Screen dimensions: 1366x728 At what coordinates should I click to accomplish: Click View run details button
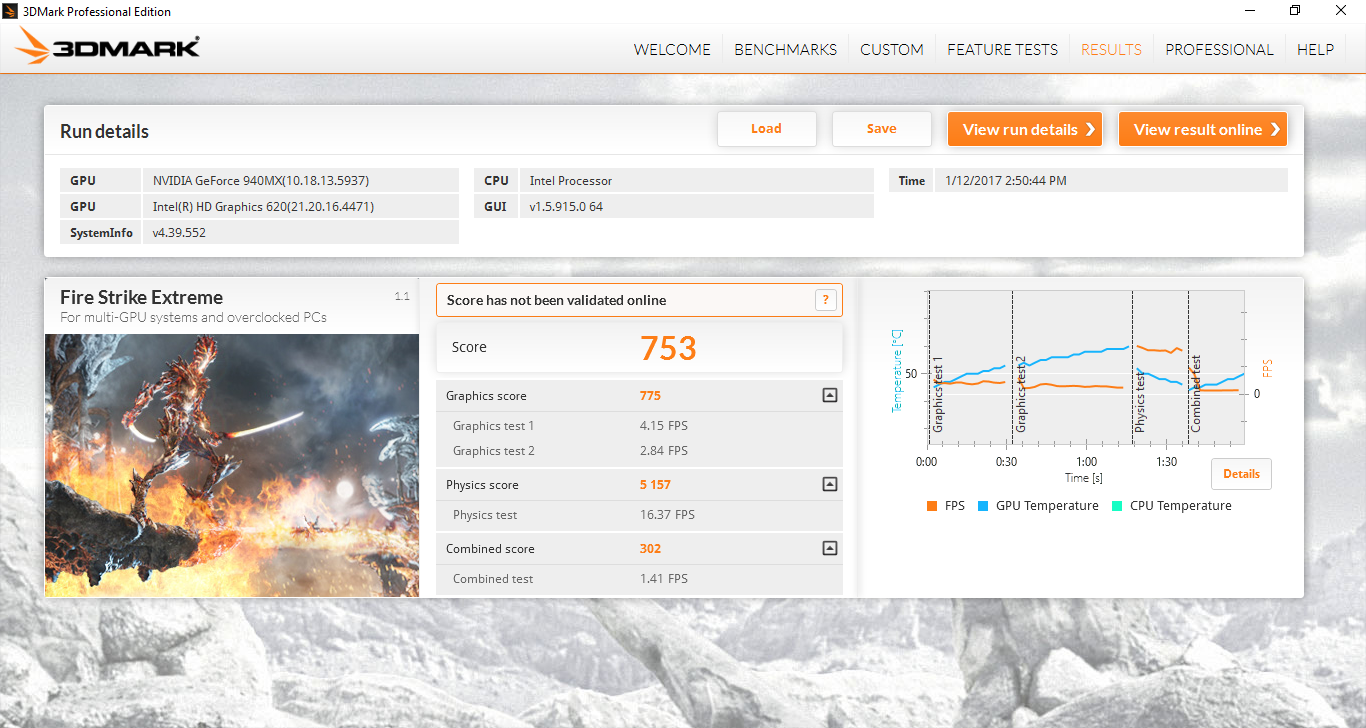[x=1025, y=129]
